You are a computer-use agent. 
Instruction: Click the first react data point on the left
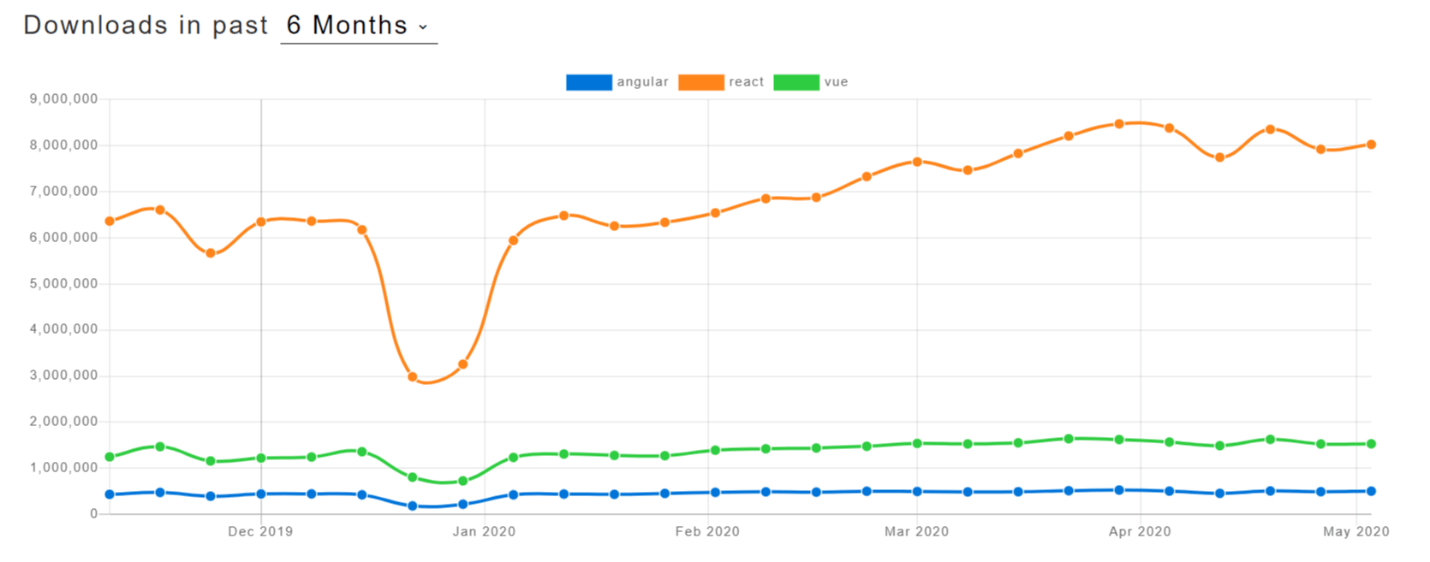(109, 221)
